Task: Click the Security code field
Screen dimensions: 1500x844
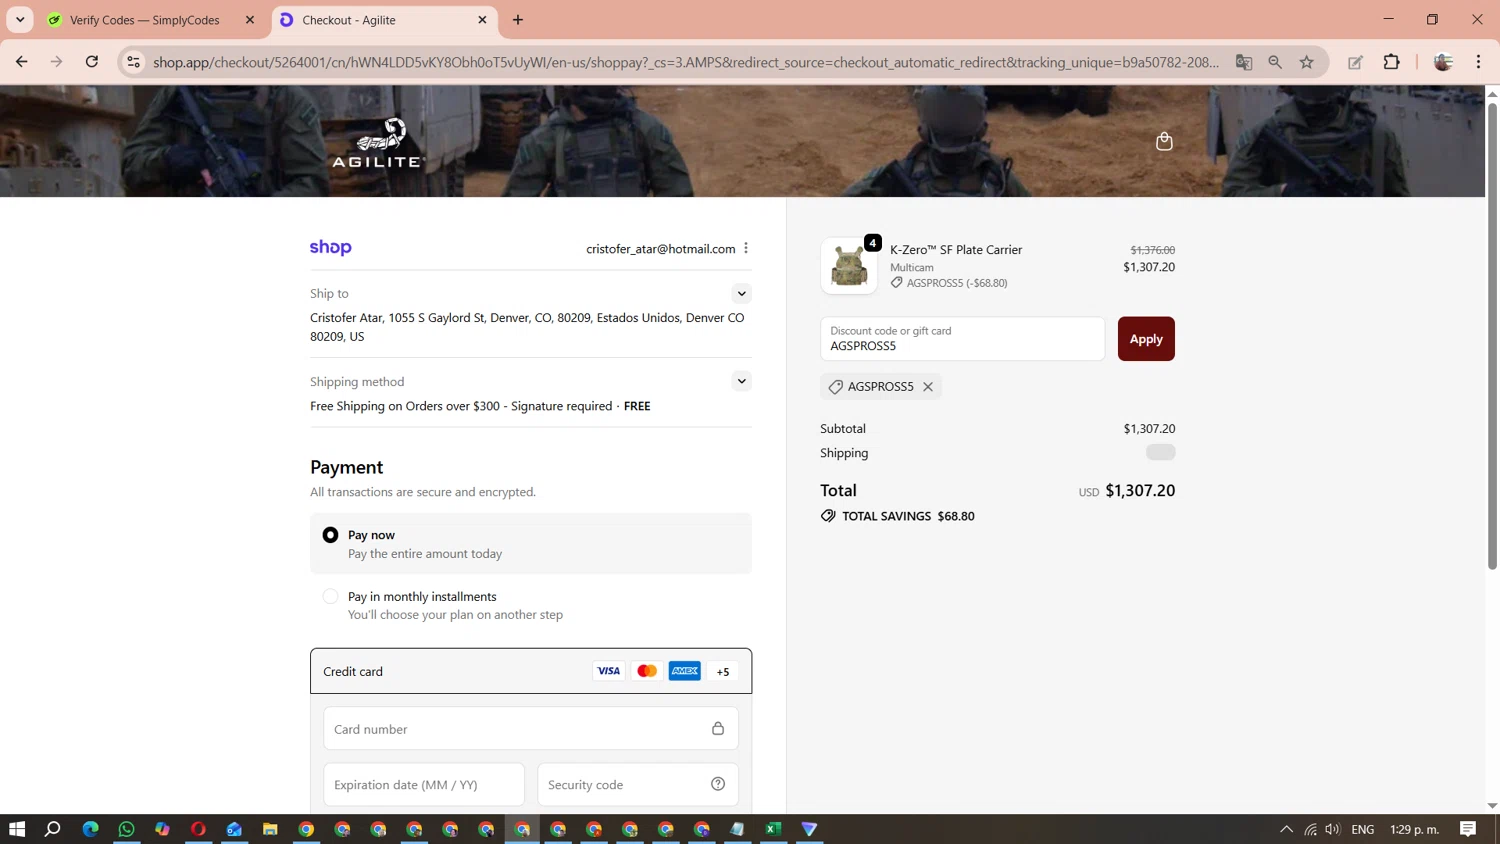Action: coord(637,785)
